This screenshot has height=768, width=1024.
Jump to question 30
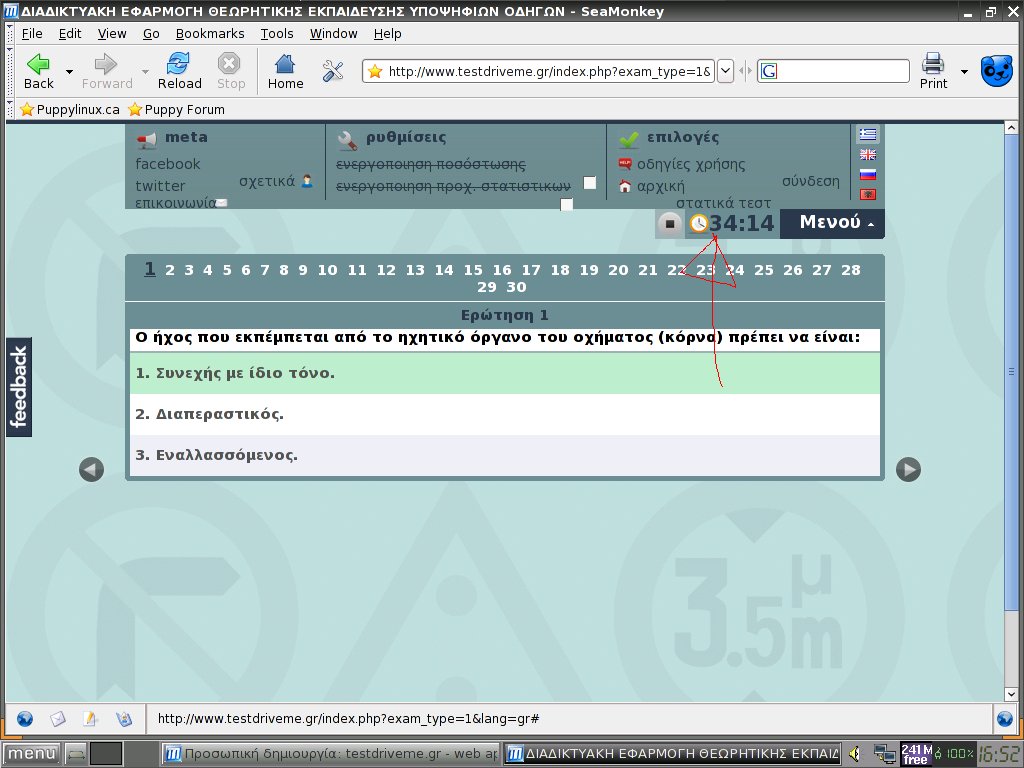pyautogui.click(x=516, y=287)
